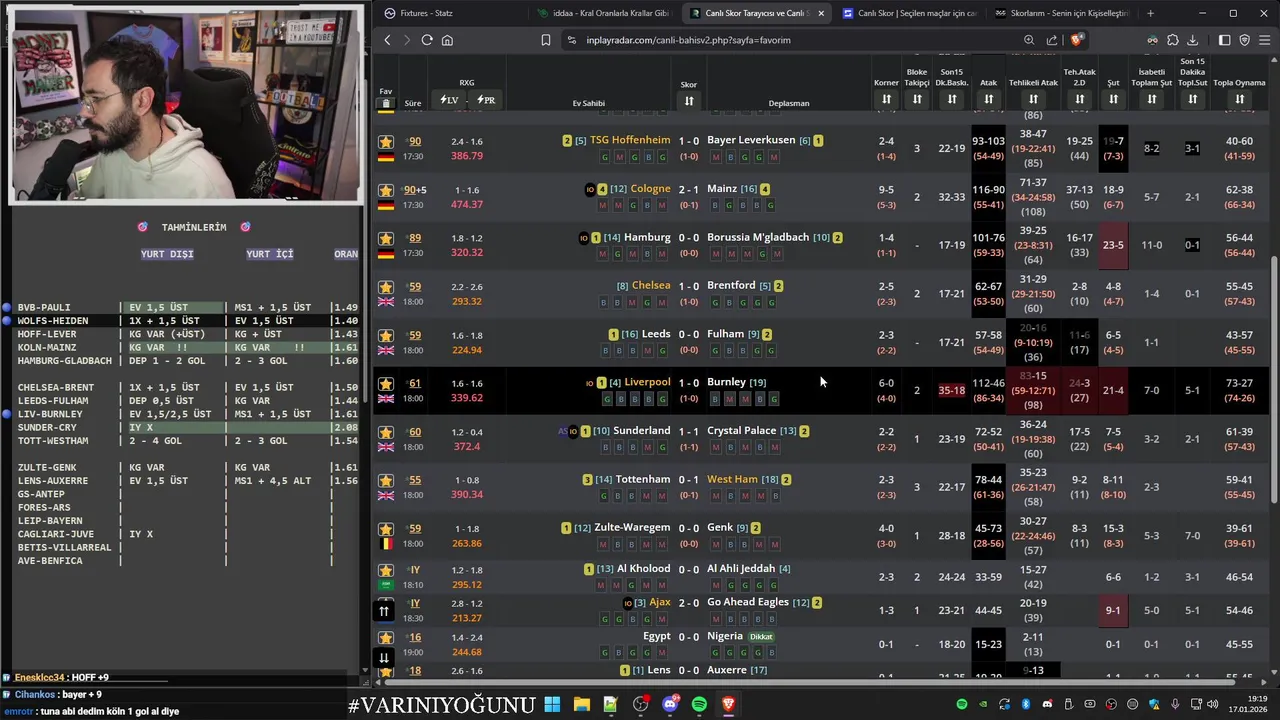
Task: Click the Ajax team name
Action: [x=660, y=602]
